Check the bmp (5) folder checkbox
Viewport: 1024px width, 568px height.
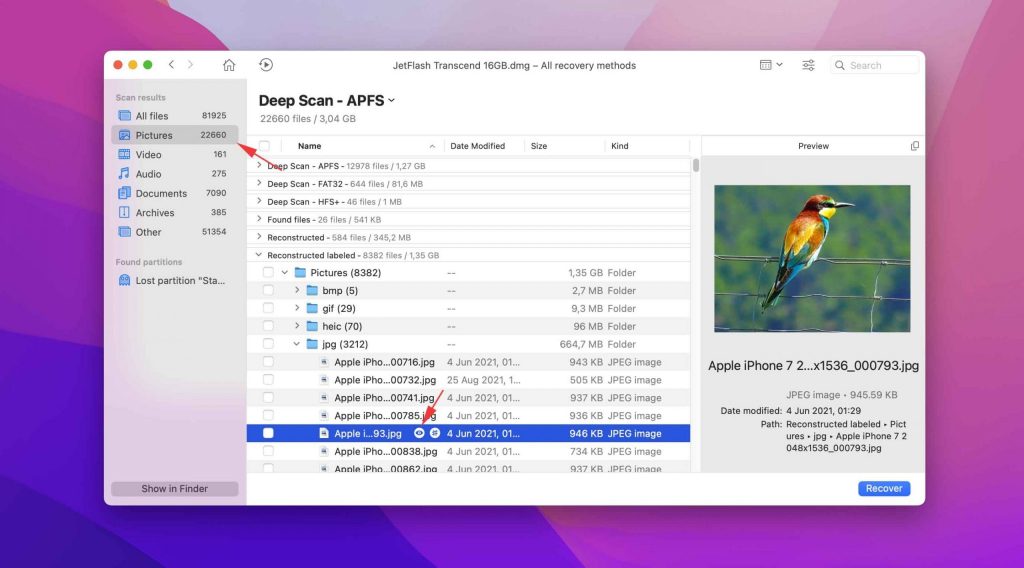pyautogui.click(x=268, y=291)
